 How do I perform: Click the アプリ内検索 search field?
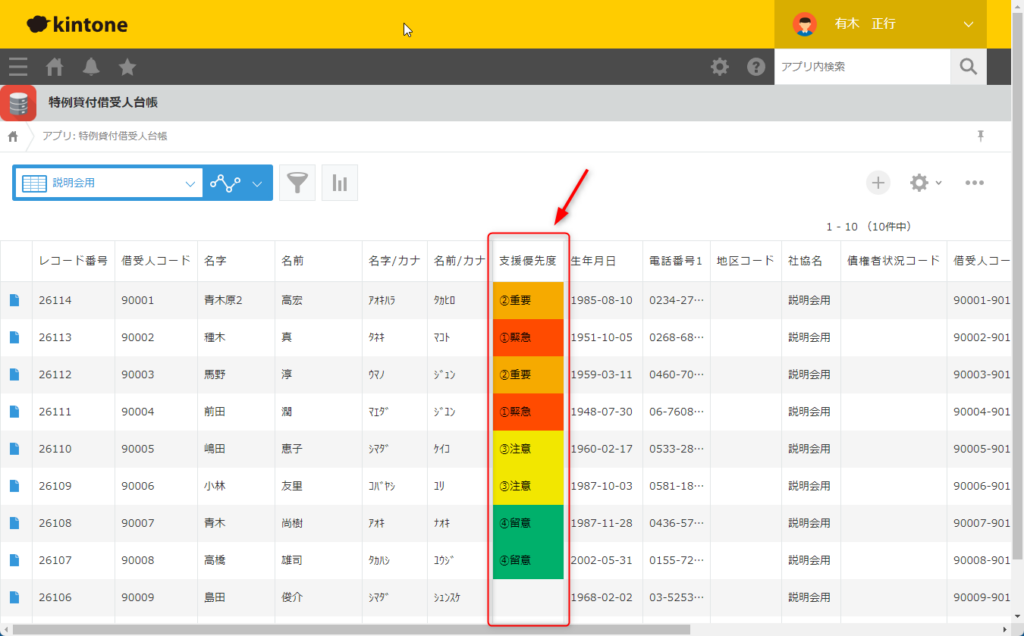point(861,67)
